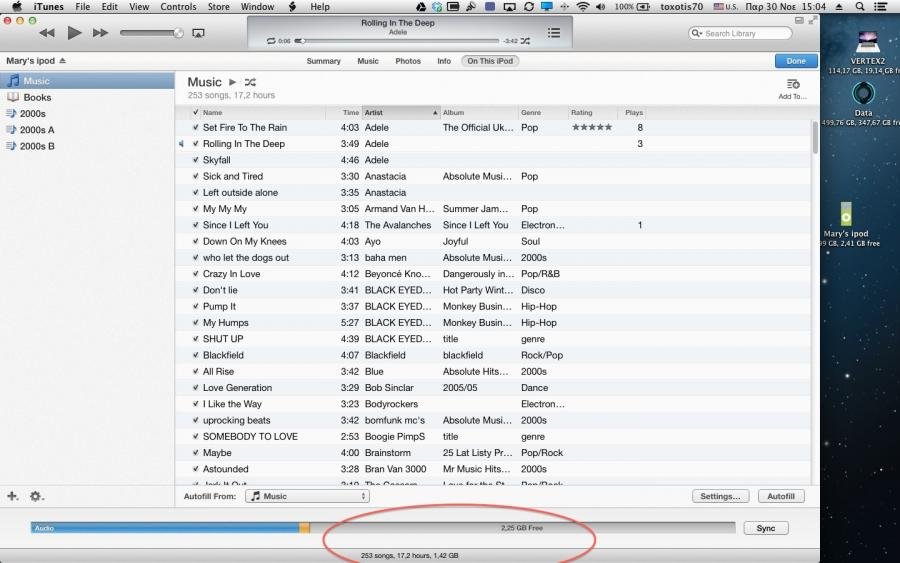Click the five-star rating of Set Fire To The Rain
This screenshot has height=563, width=900.
click(x=592, y=127)
